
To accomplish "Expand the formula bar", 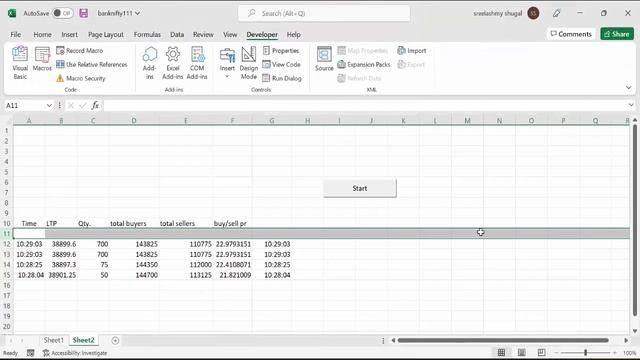I will (x=631, y=105).
